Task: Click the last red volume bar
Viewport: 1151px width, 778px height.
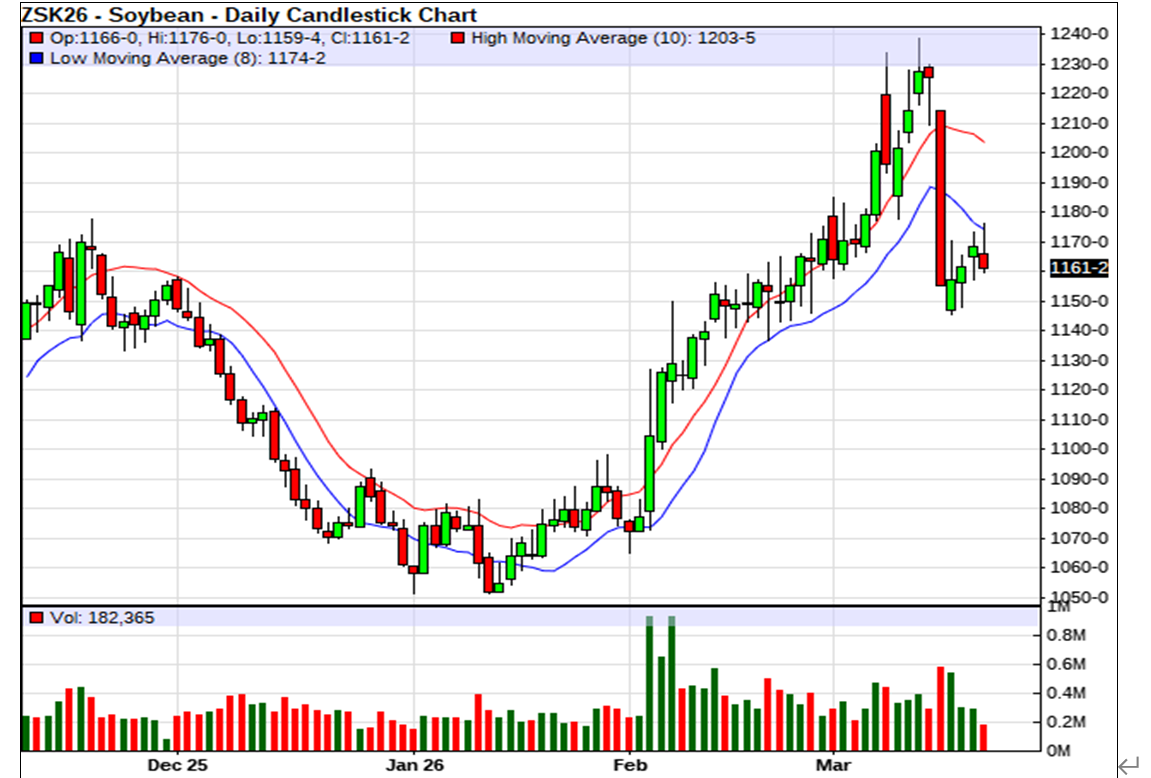Action: coord(983,738)
